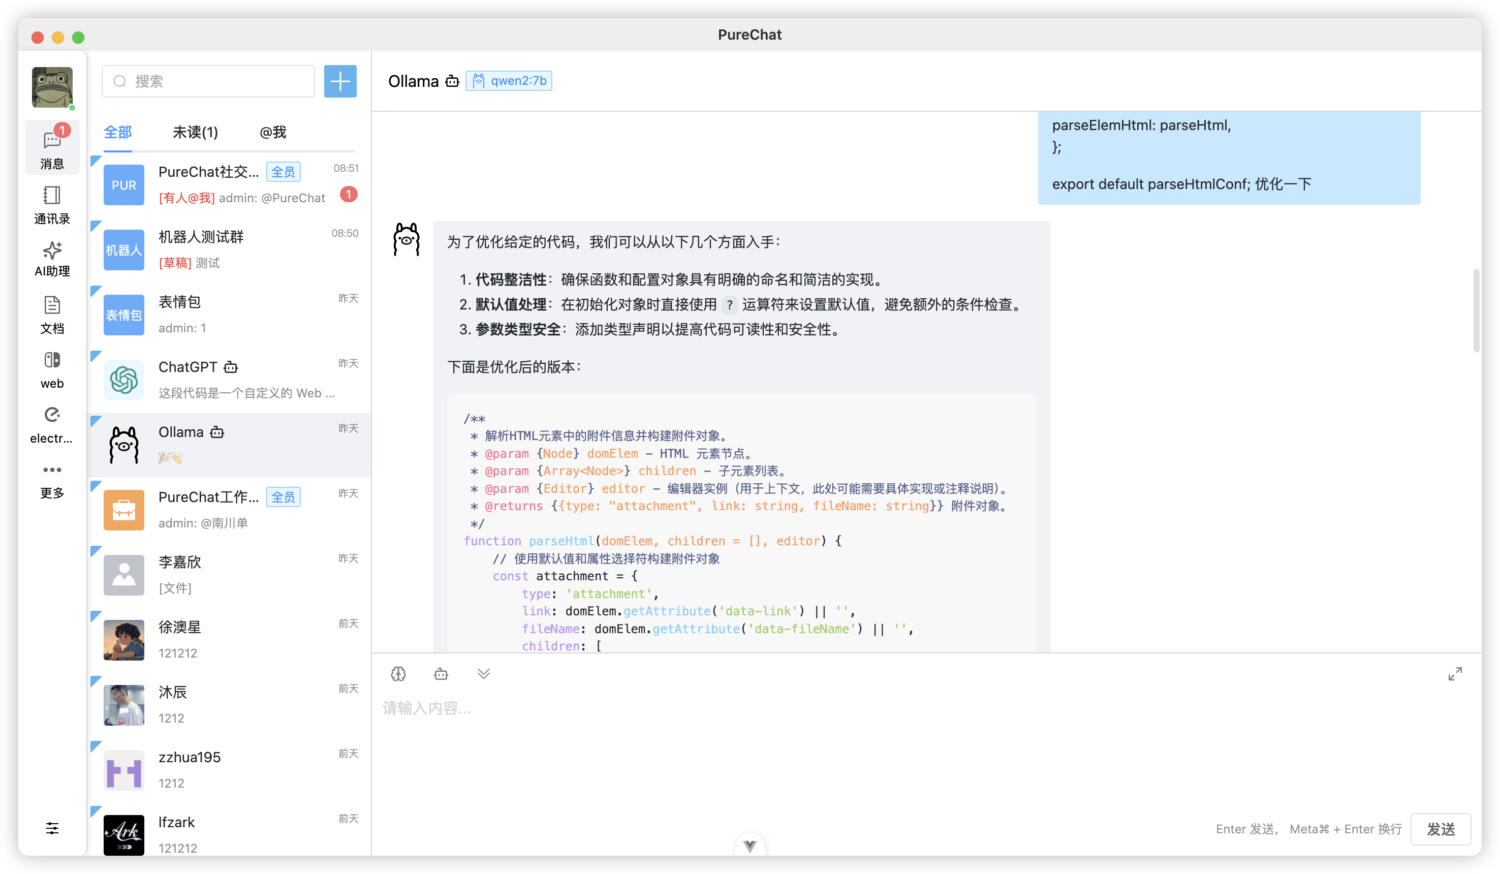Open the lfzark conversation
Image resolution: width=1500 pixels, height=874 pixels.
(230, 830)
